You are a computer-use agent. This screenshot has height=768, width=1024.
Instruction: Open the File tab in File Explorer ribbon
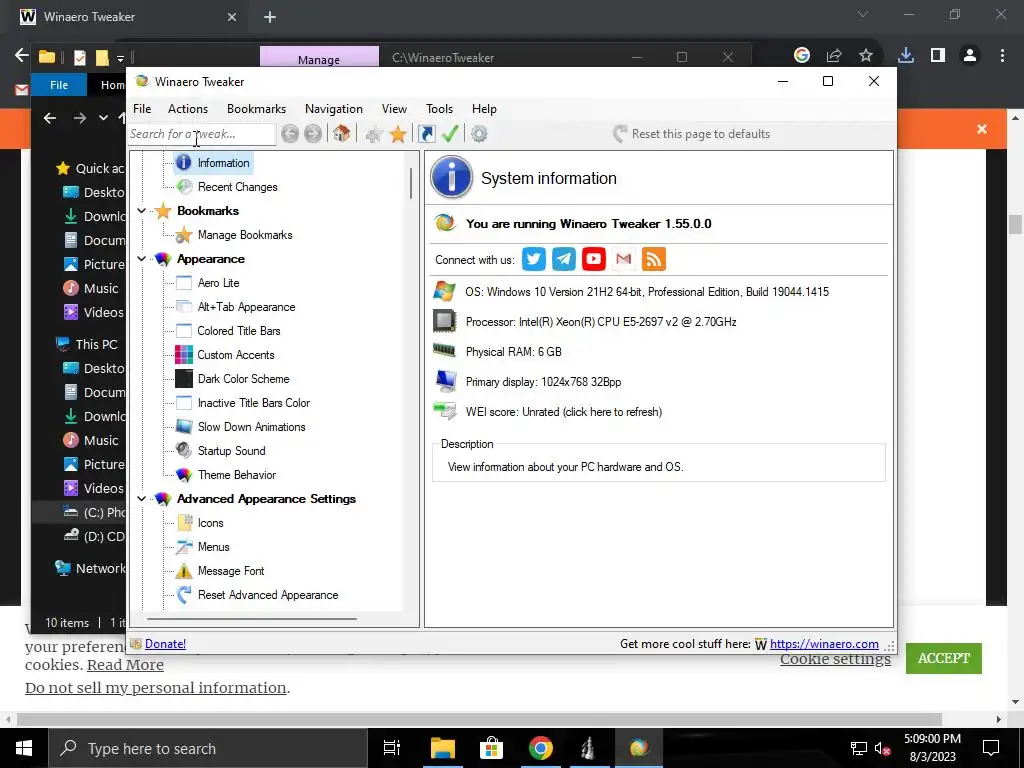point(59,85)
